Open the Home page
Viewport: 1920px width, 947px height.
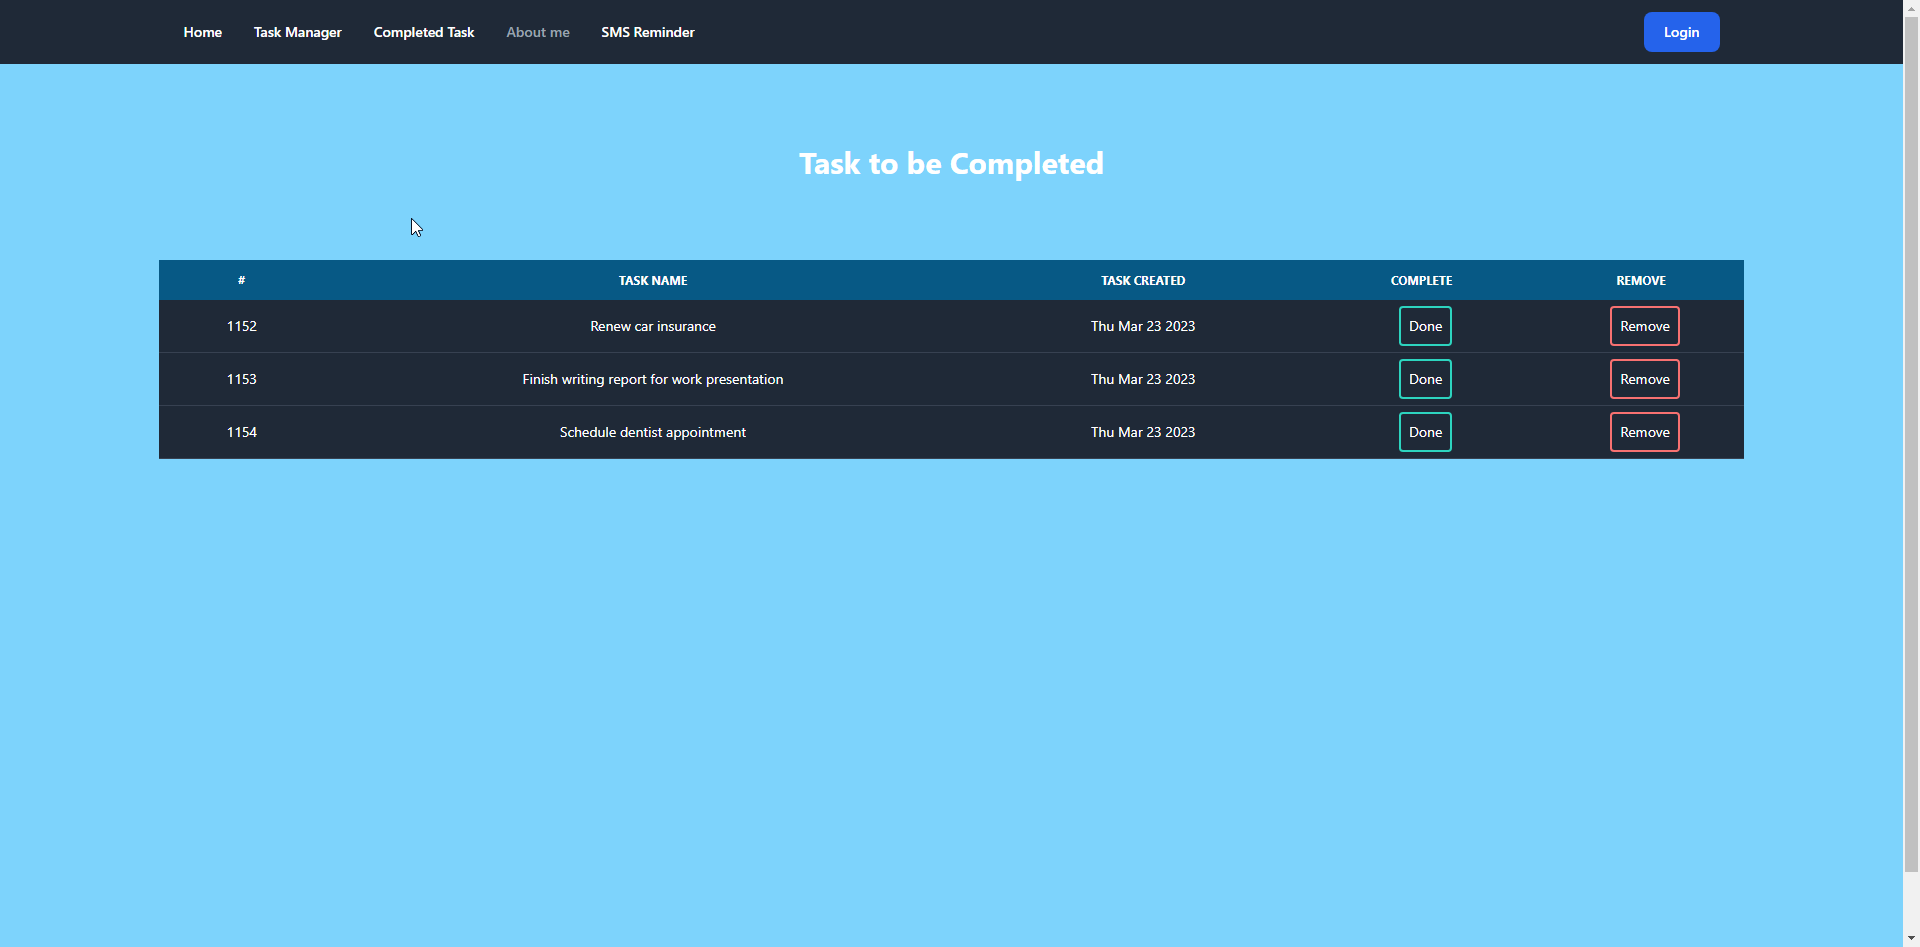(202, 31)
